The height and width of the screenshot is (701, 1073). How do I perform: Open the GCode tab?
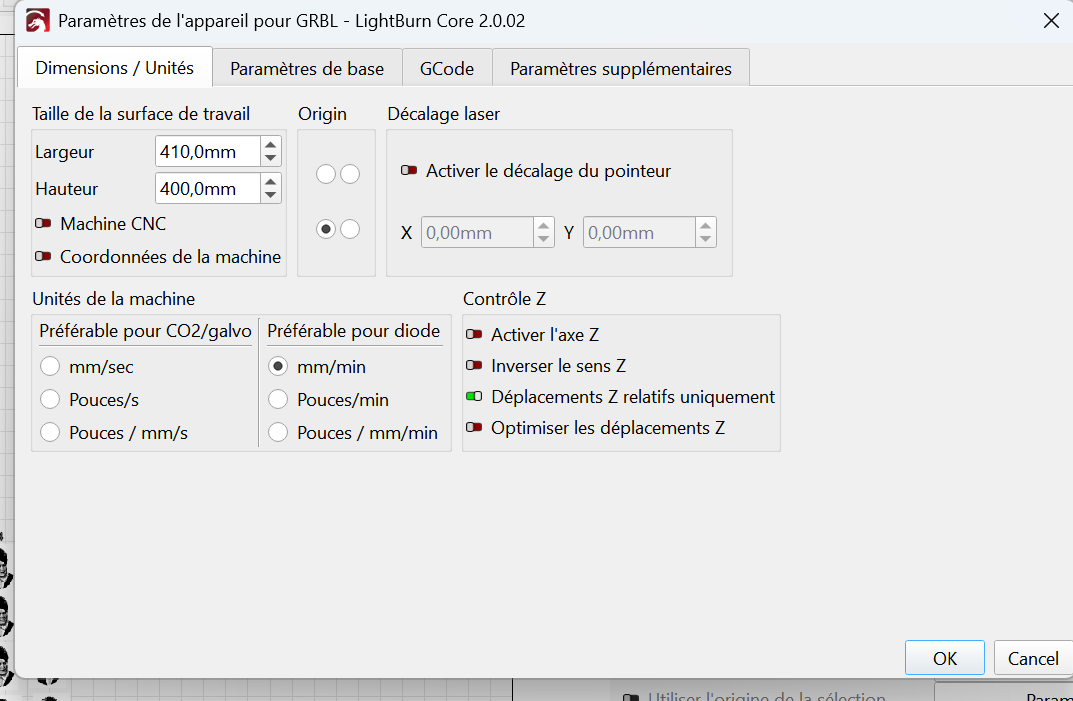(x=447, y=68)
